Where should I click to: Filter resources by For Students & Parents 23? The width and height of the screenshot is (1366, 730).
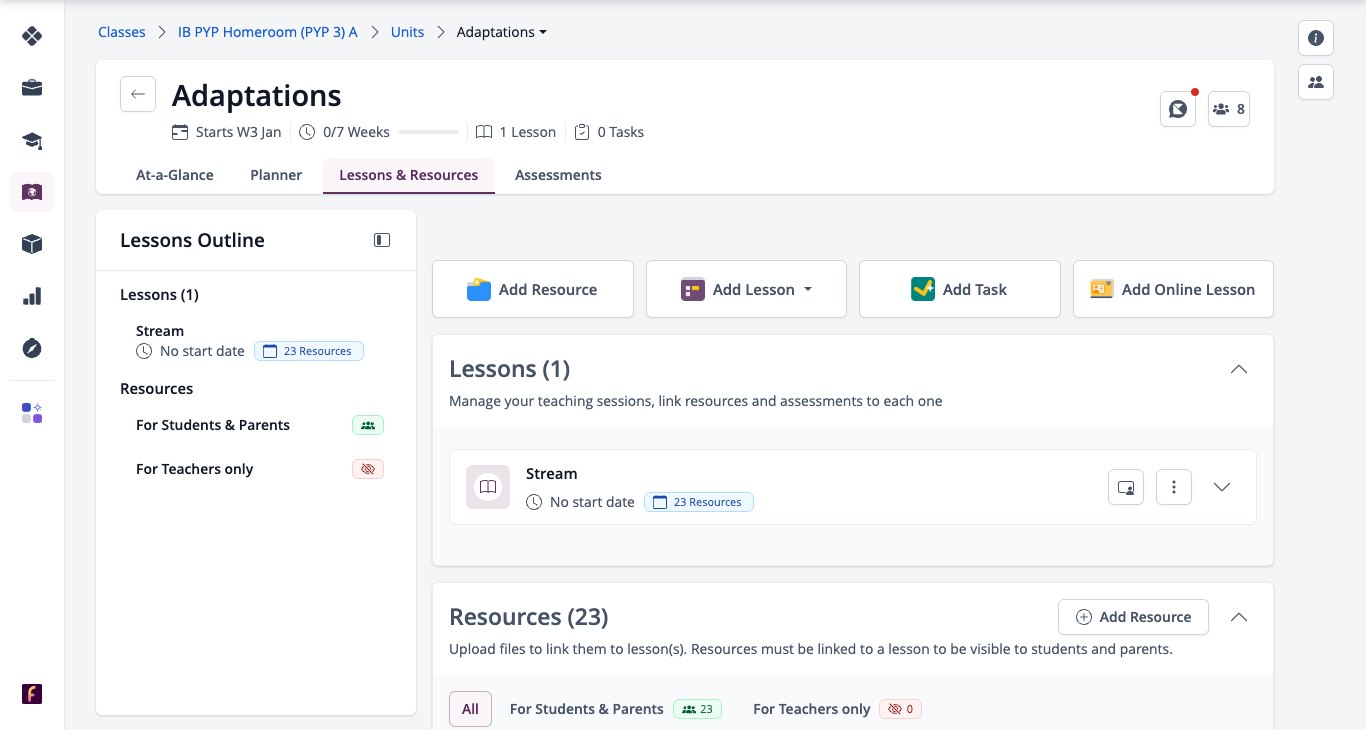[615, 709]
